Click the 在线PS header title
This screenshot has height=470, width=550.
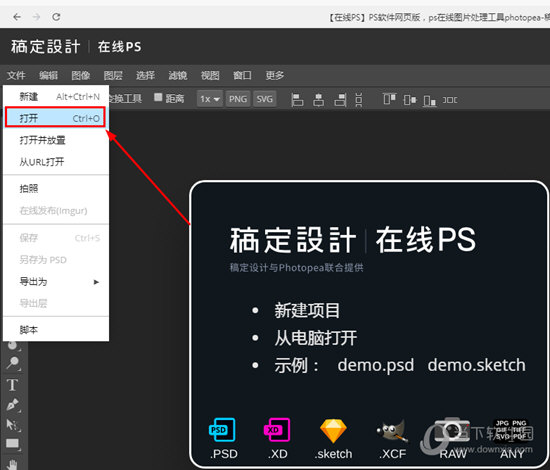(119, 47)
